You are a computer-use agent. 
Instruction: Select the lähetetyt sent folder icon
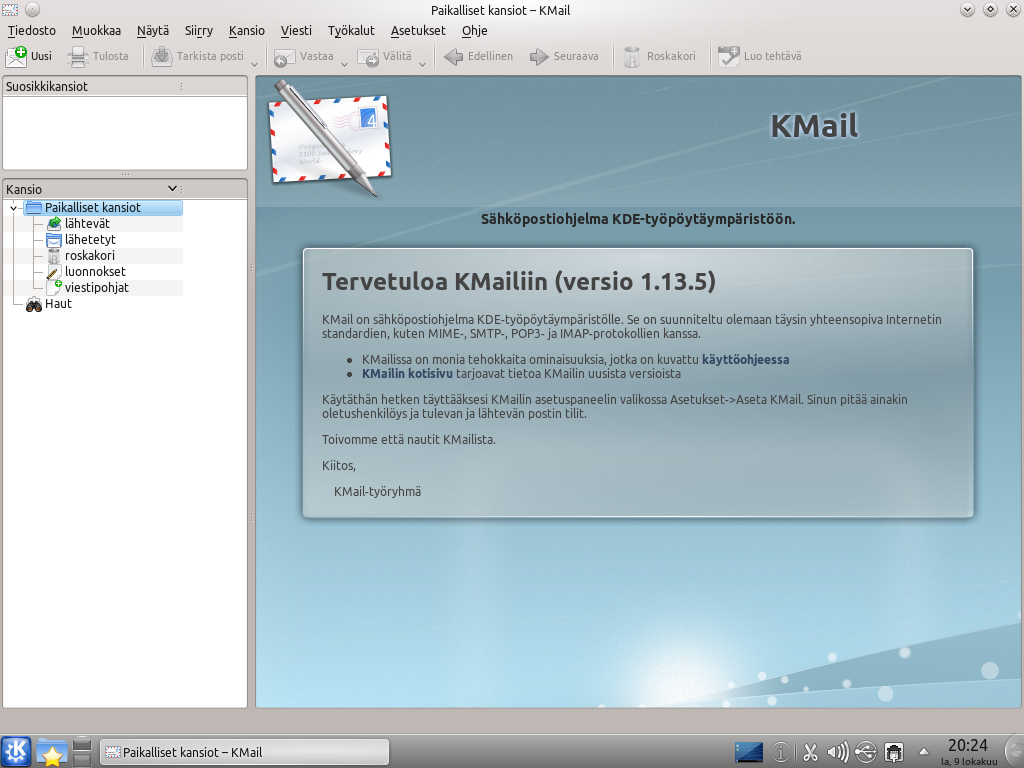pos(54,240)
